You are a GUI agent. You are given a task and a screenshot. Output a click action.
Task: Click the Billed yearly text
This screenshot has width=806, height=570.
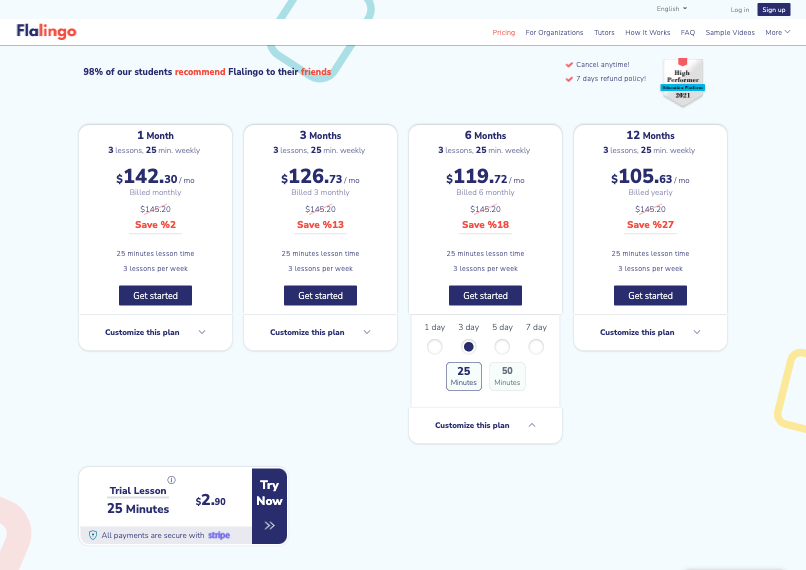pos(650,192)
